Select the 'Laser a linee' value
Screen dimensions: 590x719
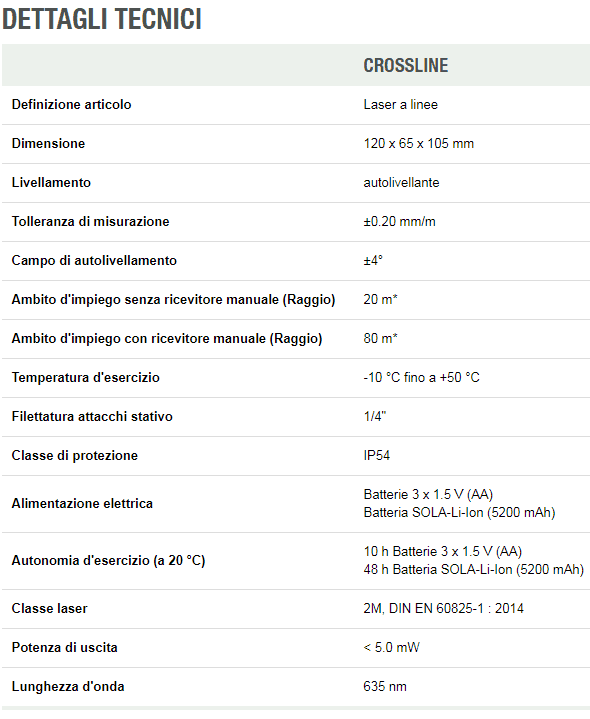(x=401, y=105)
